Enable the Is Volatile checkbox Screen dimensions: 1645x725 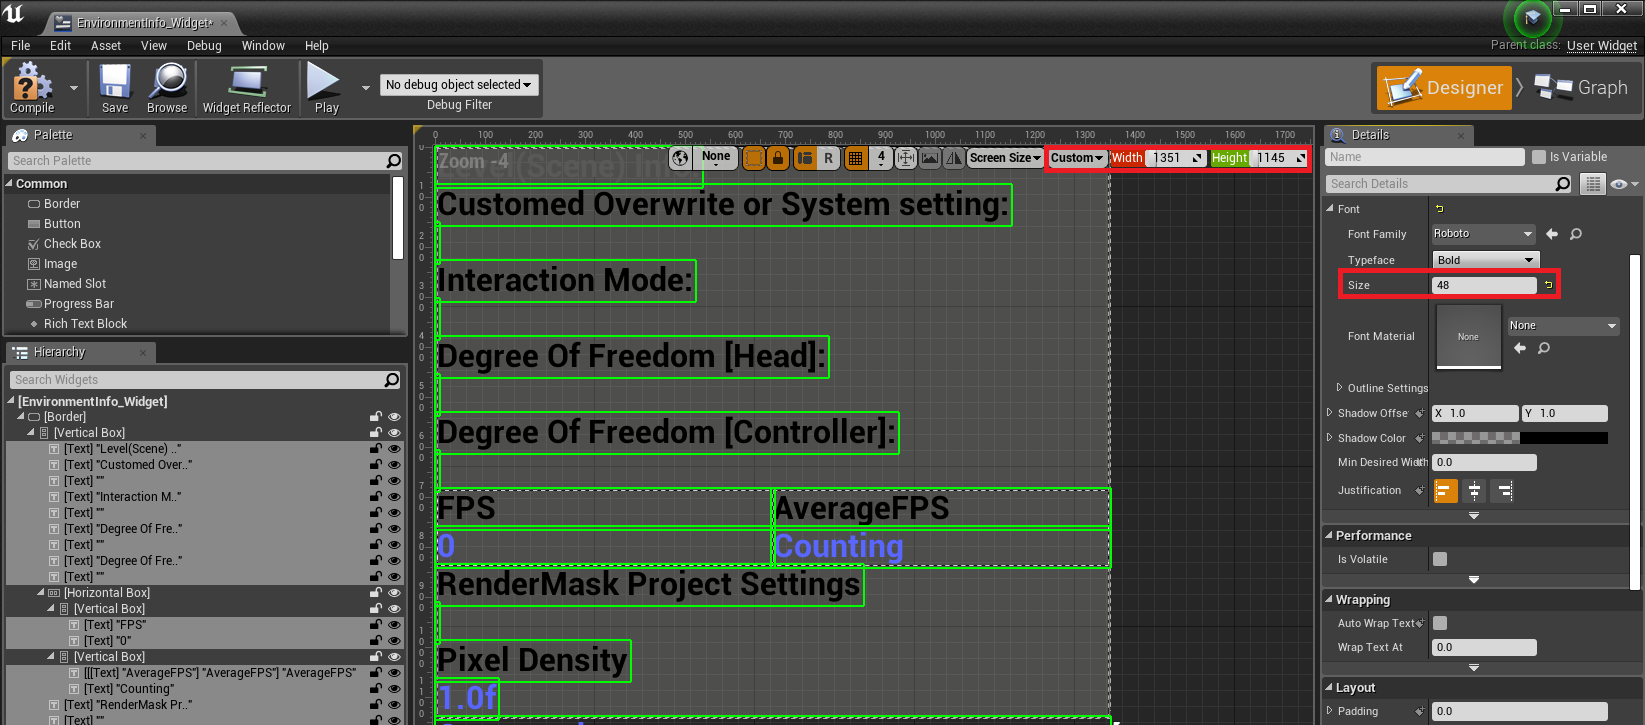pyautogui.click(x=1440, y=559)
